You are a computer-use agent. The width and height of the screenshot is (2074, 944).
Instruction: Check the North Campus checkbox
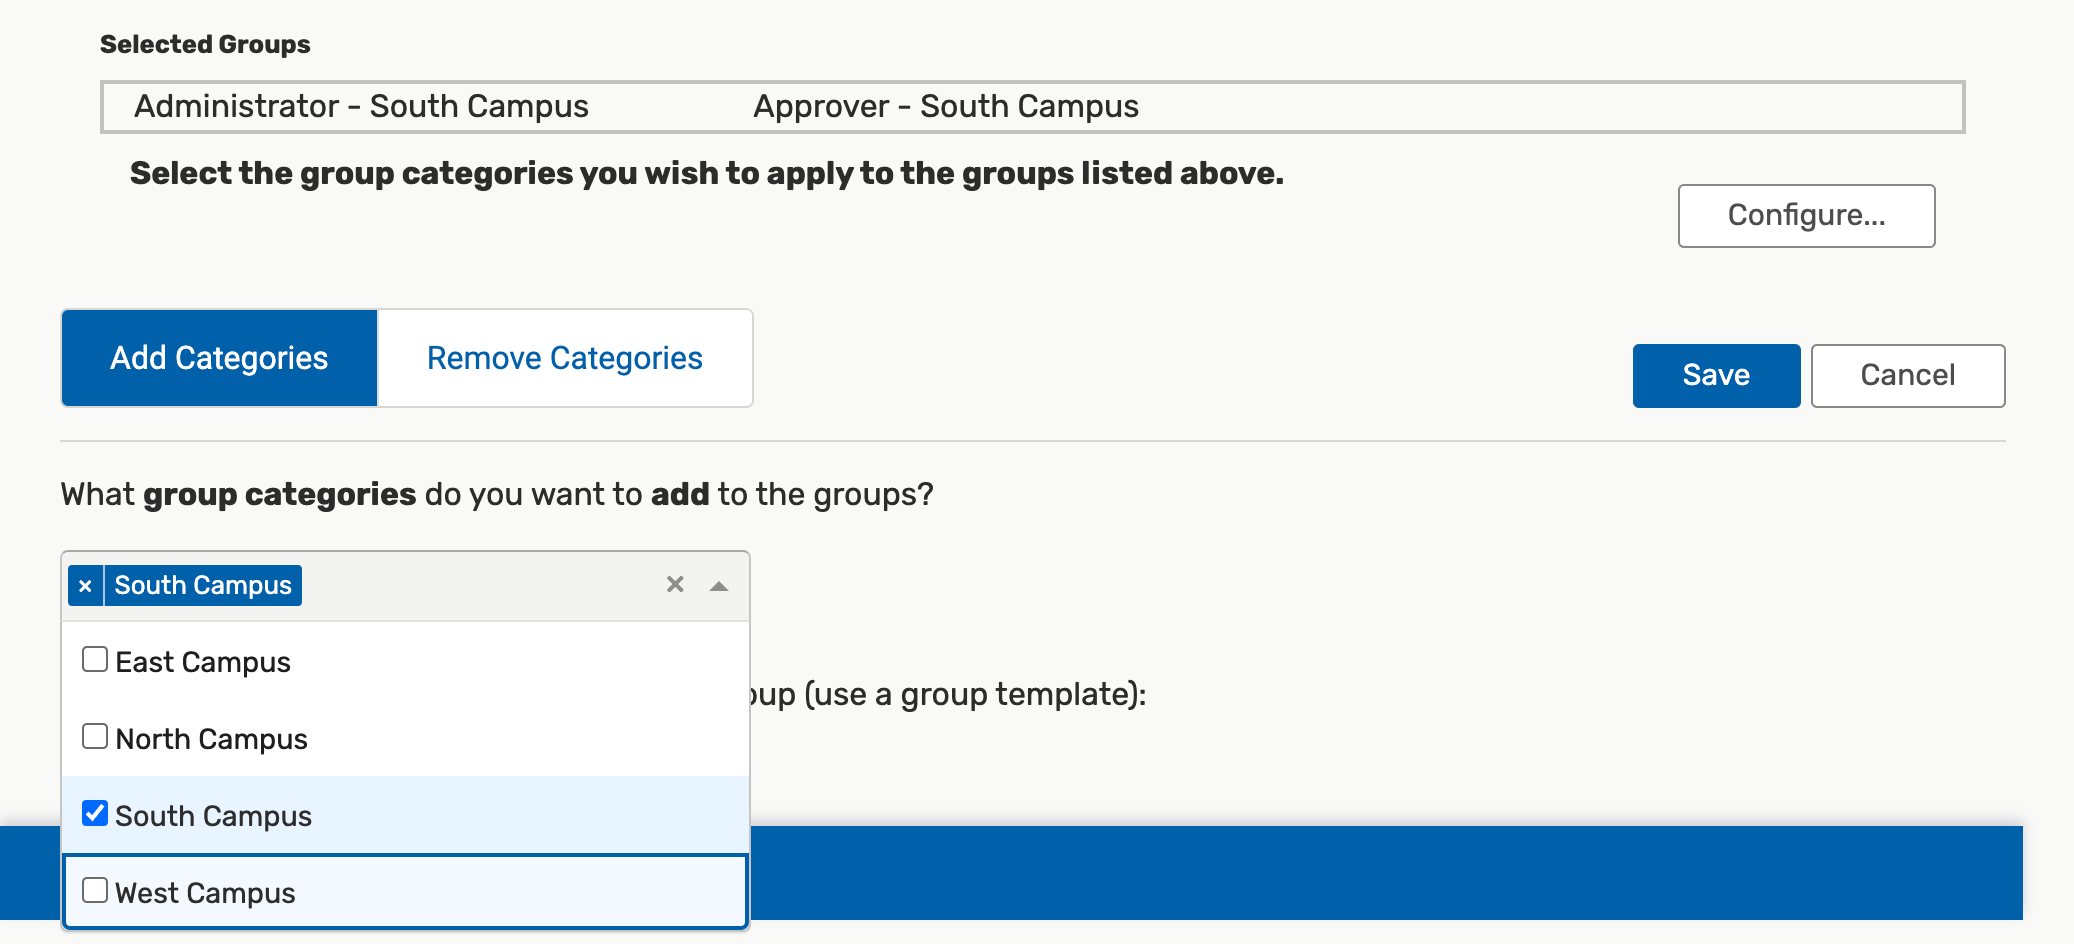click(95, 737)
